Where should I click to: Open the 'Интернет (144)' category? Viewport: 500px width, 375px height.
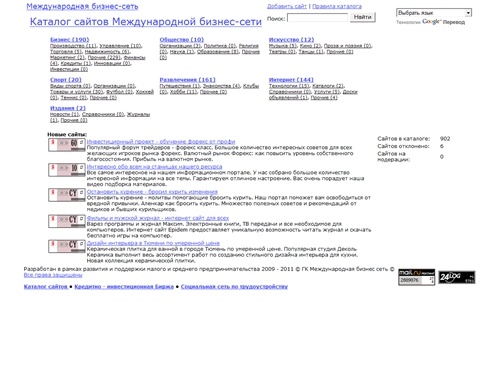[291, 80]
